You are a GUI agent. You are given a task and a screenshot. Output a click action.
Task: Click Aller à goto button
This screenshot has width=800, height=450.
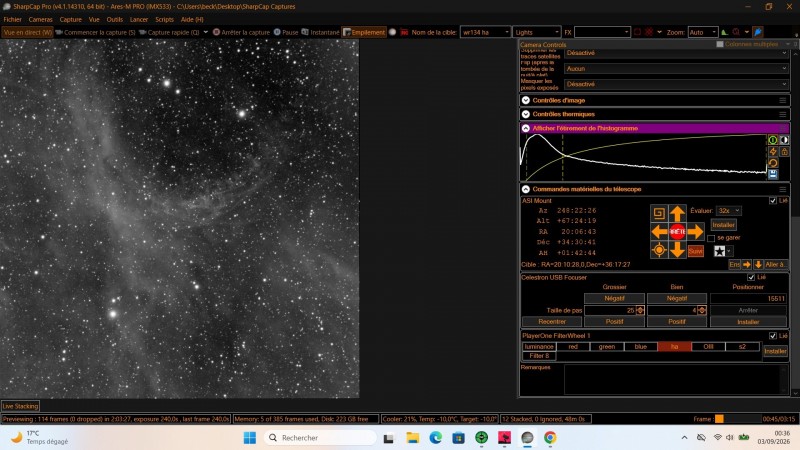[775, 264]
